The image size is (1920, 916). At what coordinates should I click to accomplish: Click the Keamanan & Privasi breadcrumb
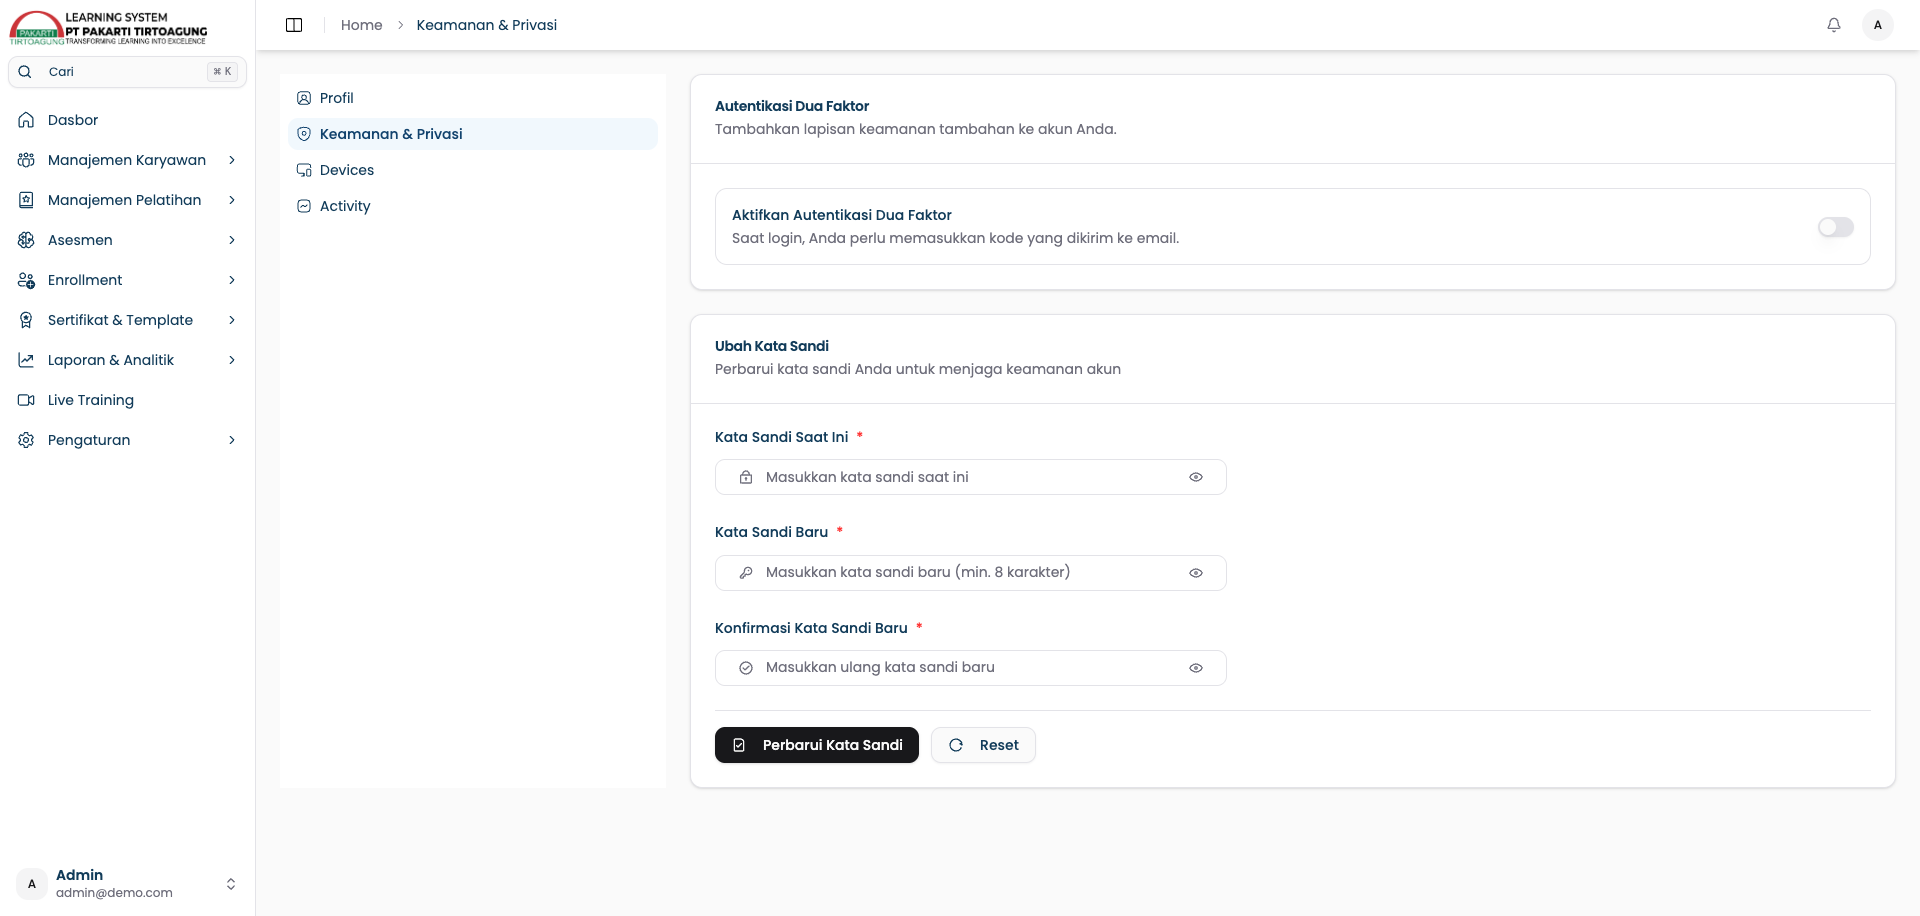[x=487, y=25]
